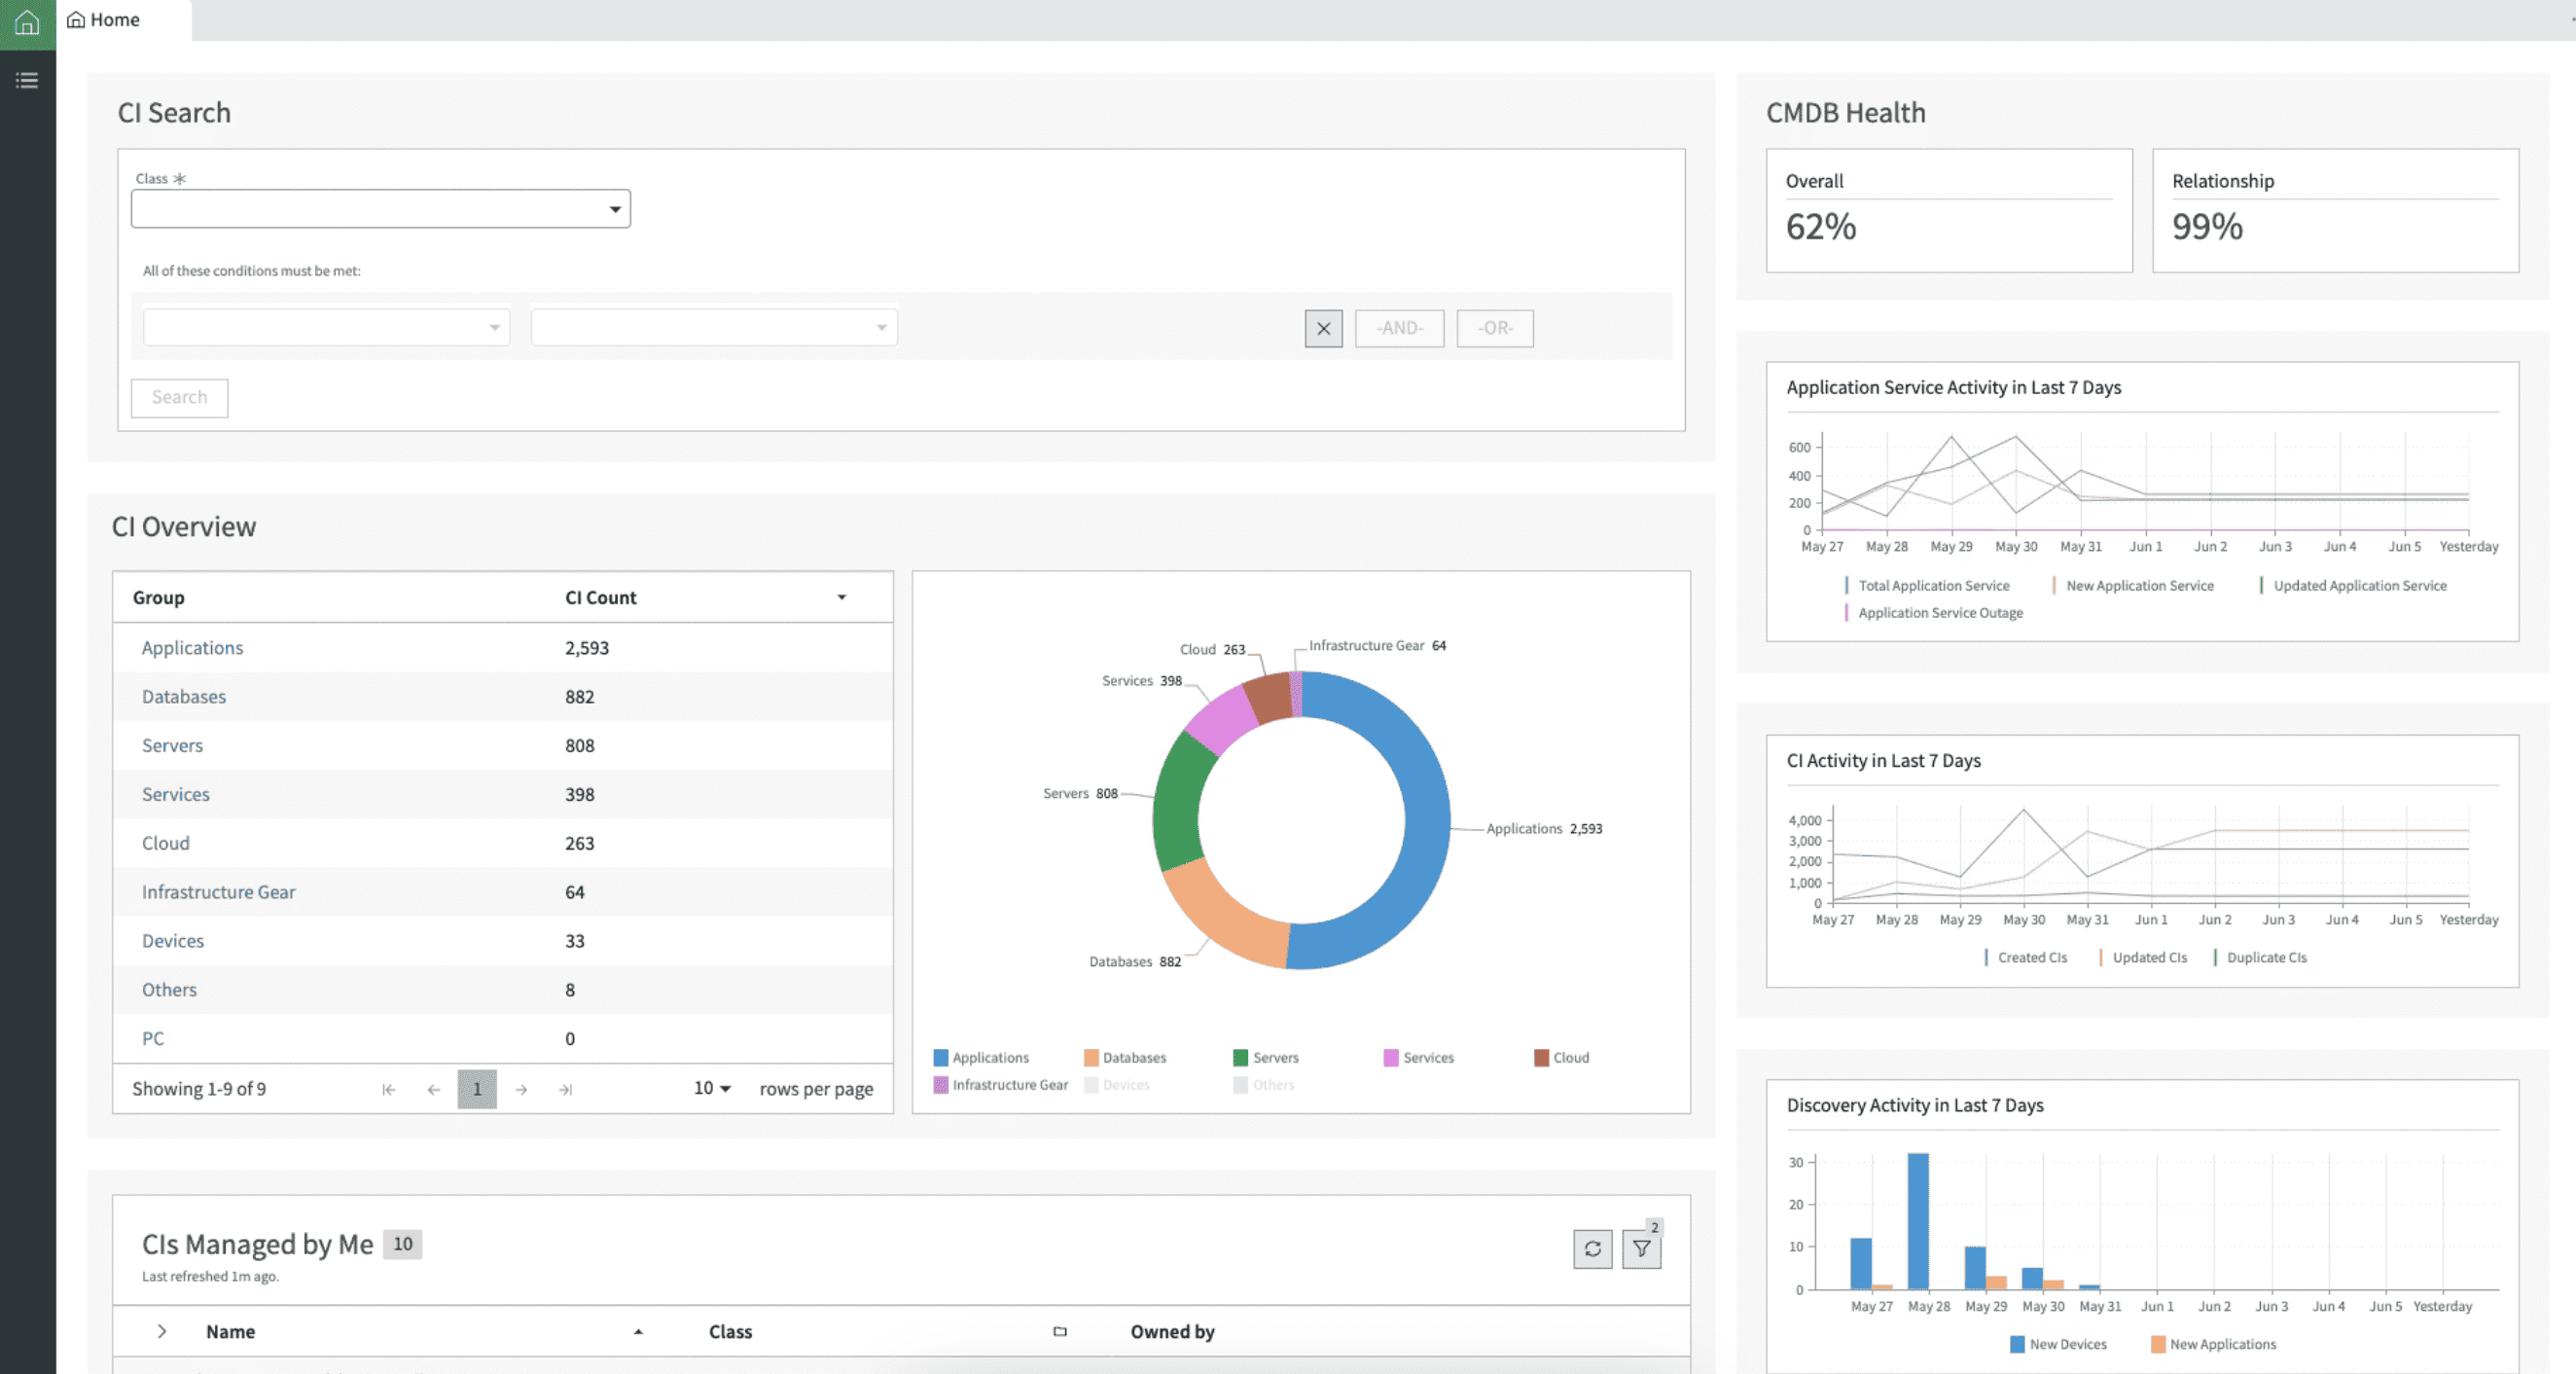Open the PC group link
Viewport: 2576px width, 1374px height.
[x=153, y=1039]
